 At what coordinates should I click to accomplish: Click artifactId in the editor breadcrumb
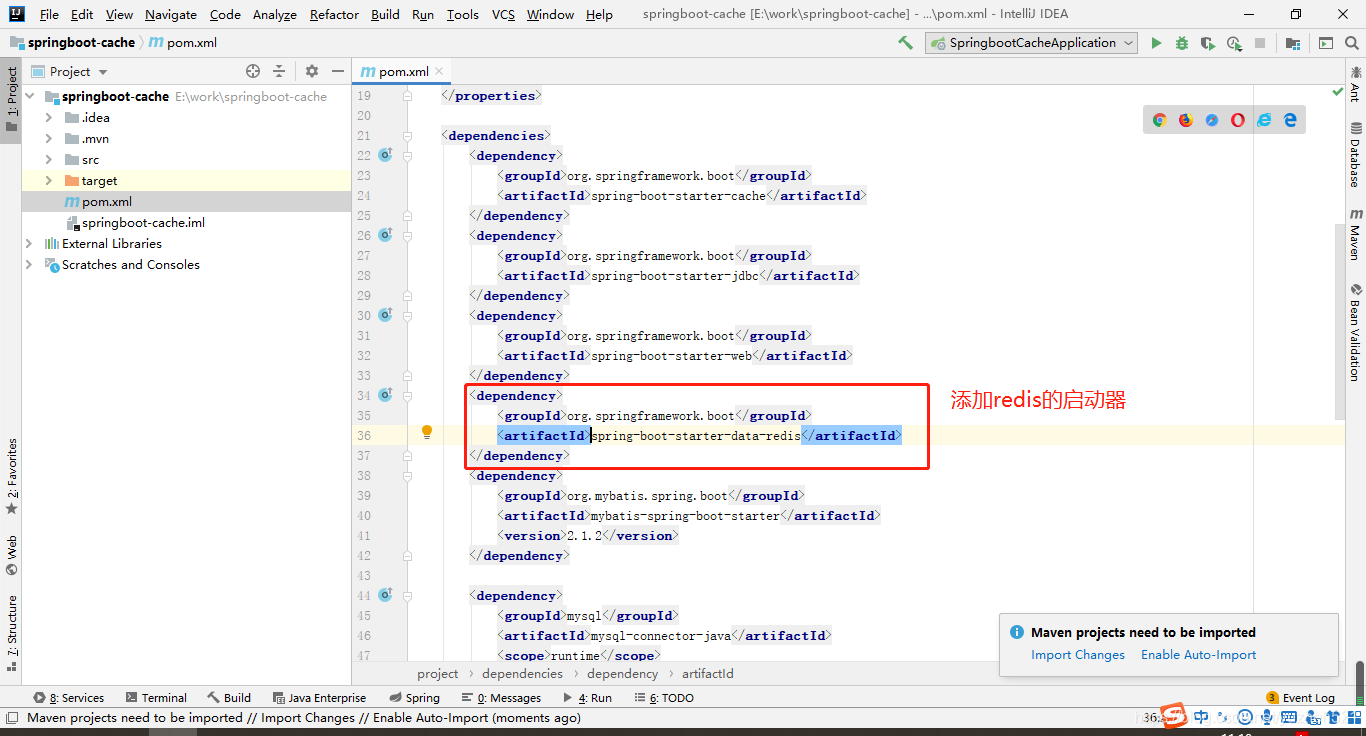[708, 673]
